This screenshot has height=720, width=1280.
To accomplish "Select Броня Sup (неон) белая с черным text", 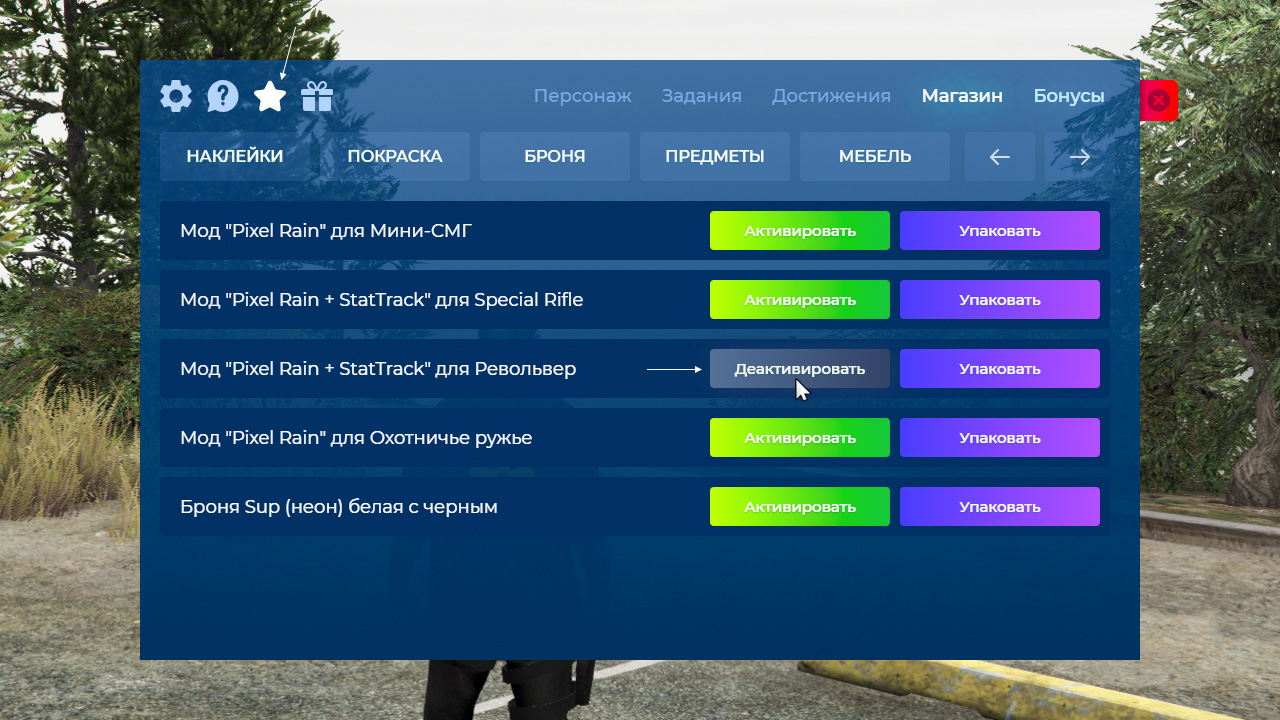I will (x=339, y=507).
